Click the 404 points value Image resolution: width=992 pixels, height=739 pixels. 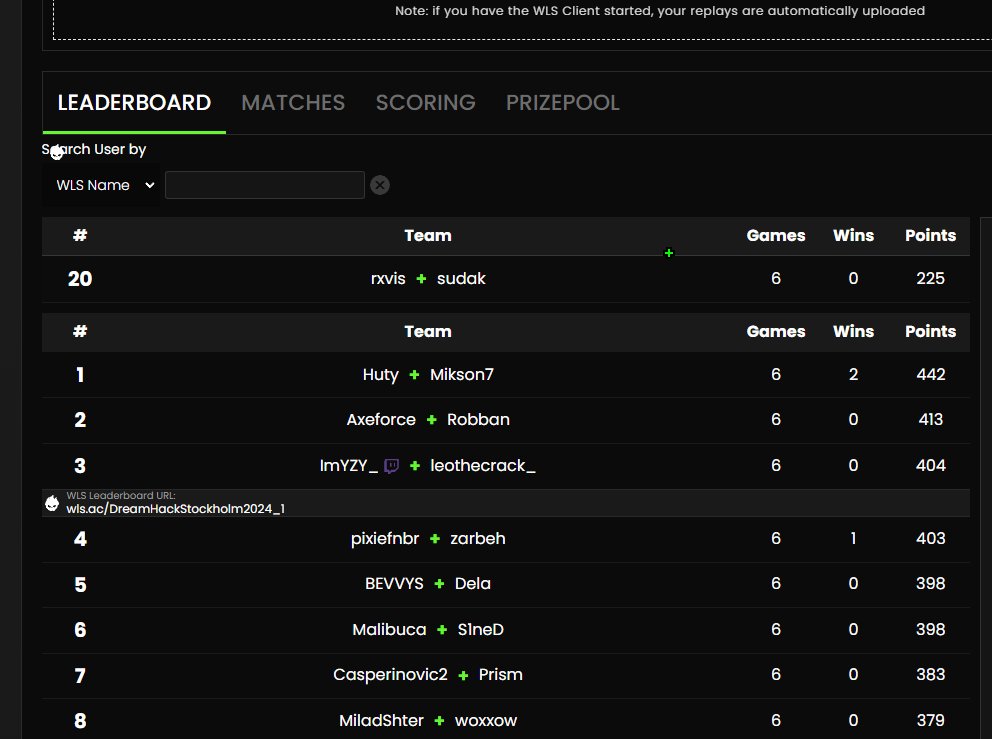coord(931,466)
